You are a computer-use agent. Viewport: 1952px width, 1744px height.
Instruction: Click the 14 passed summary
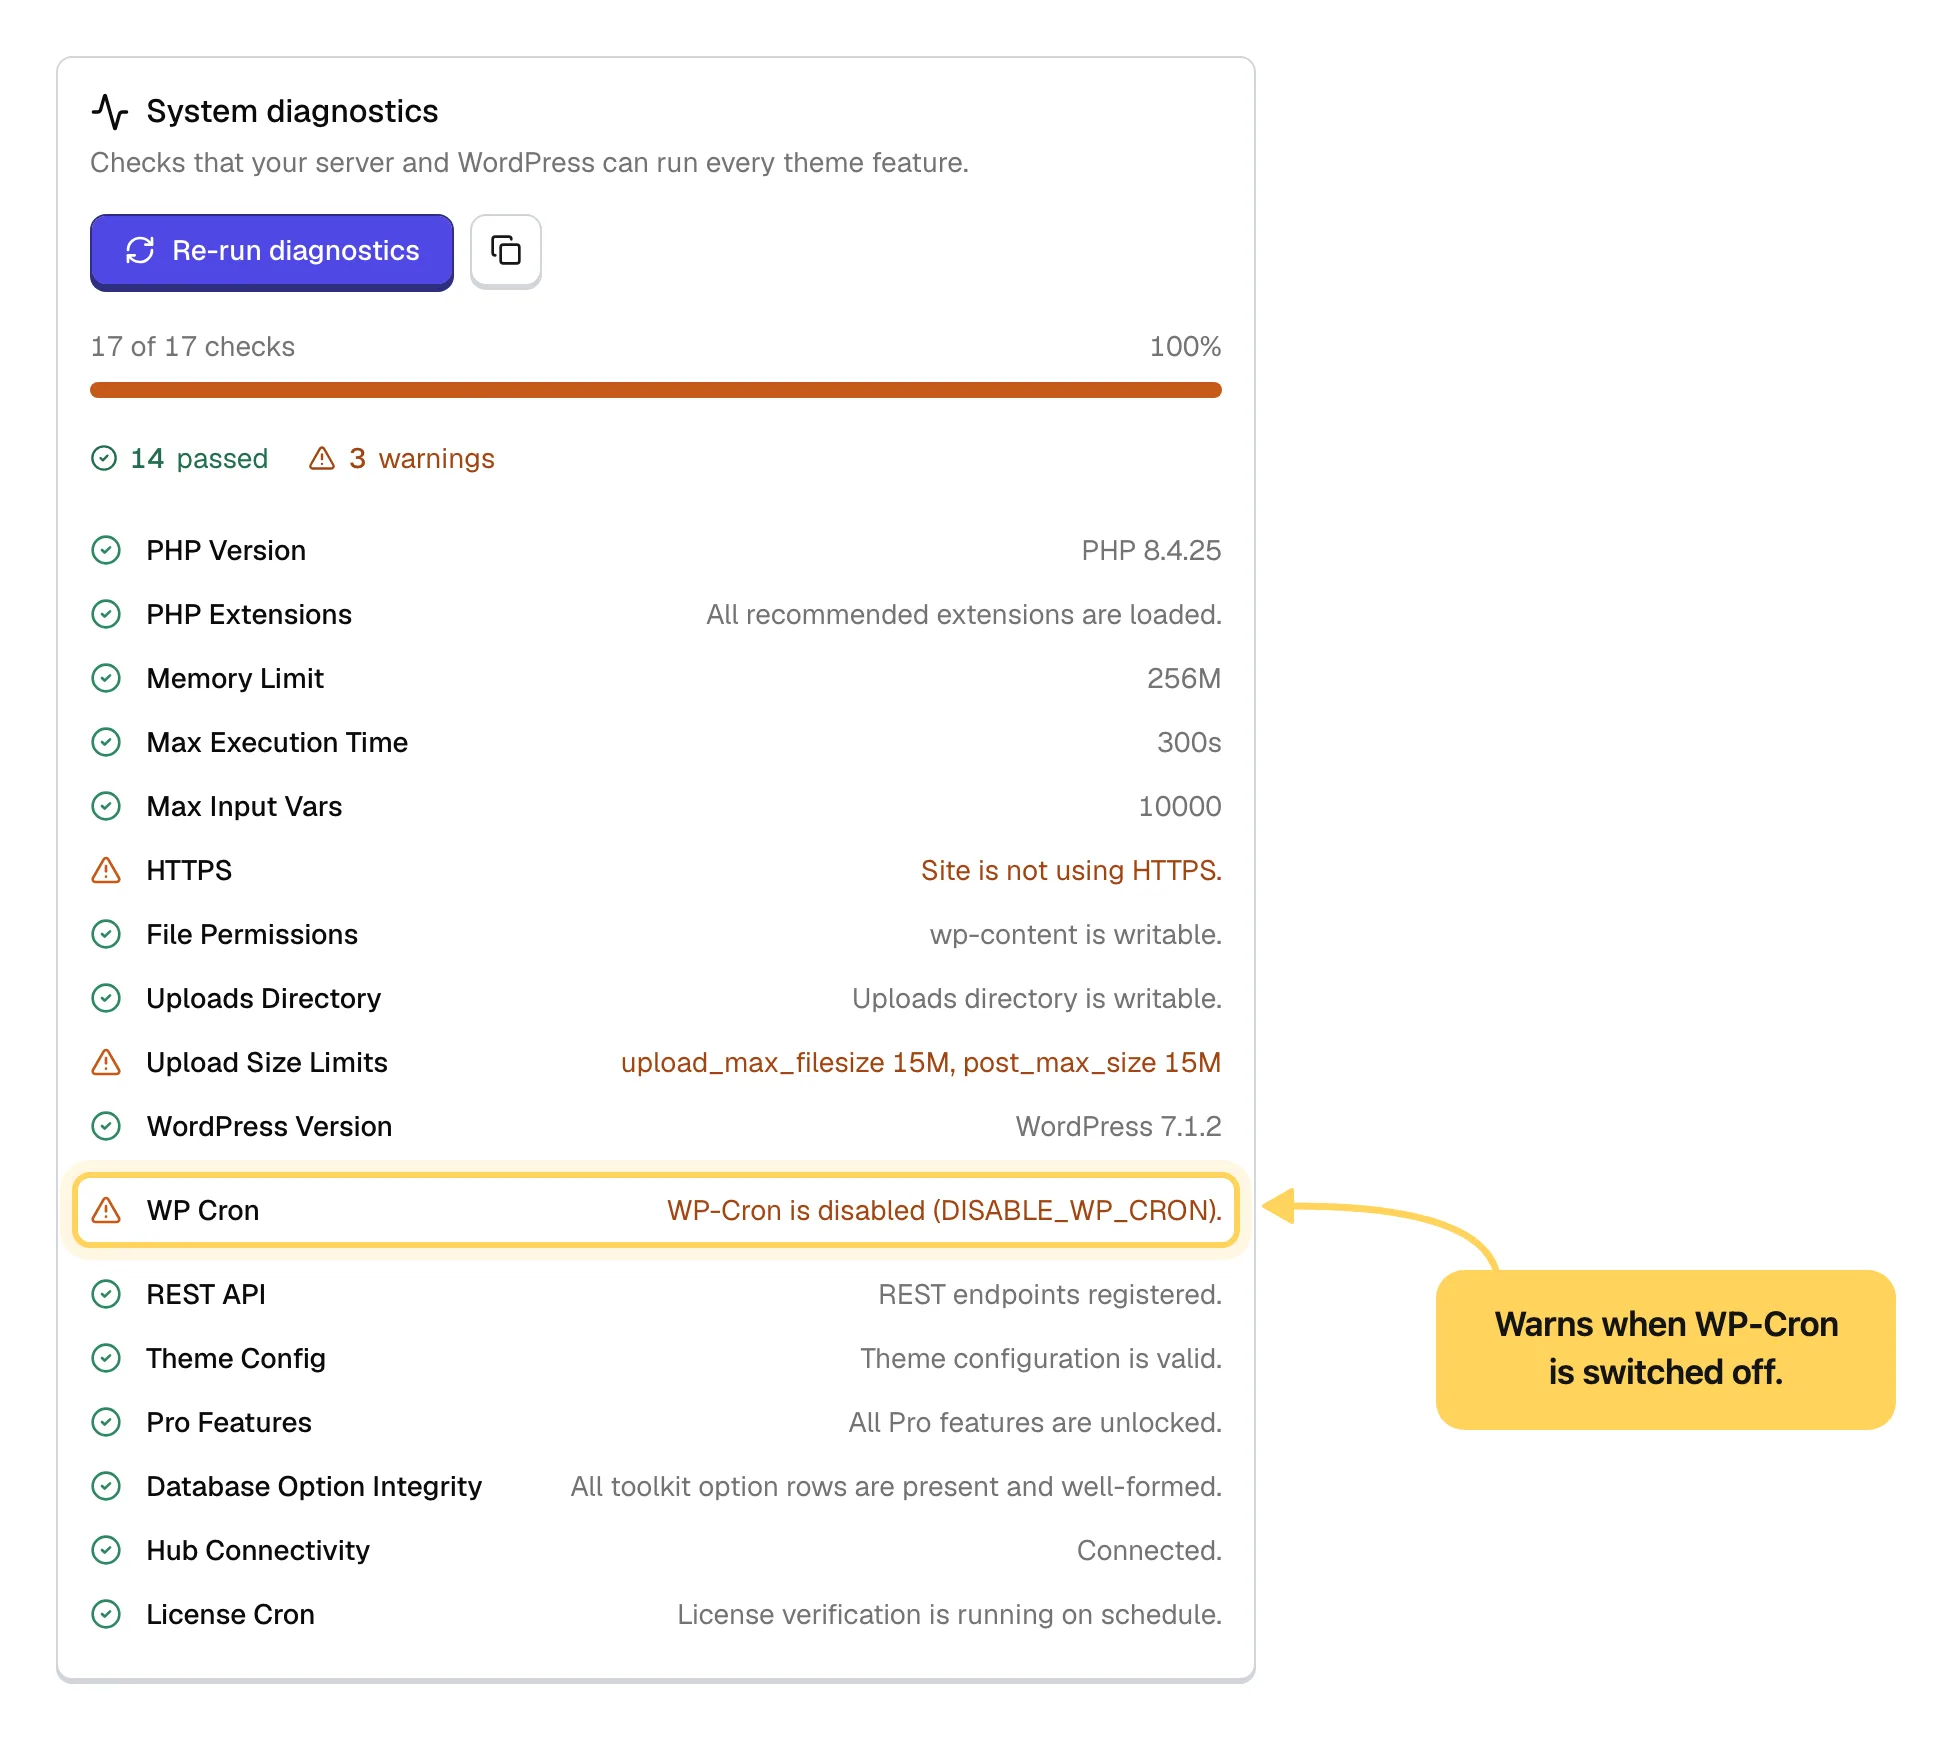click(x=180, y=458)
